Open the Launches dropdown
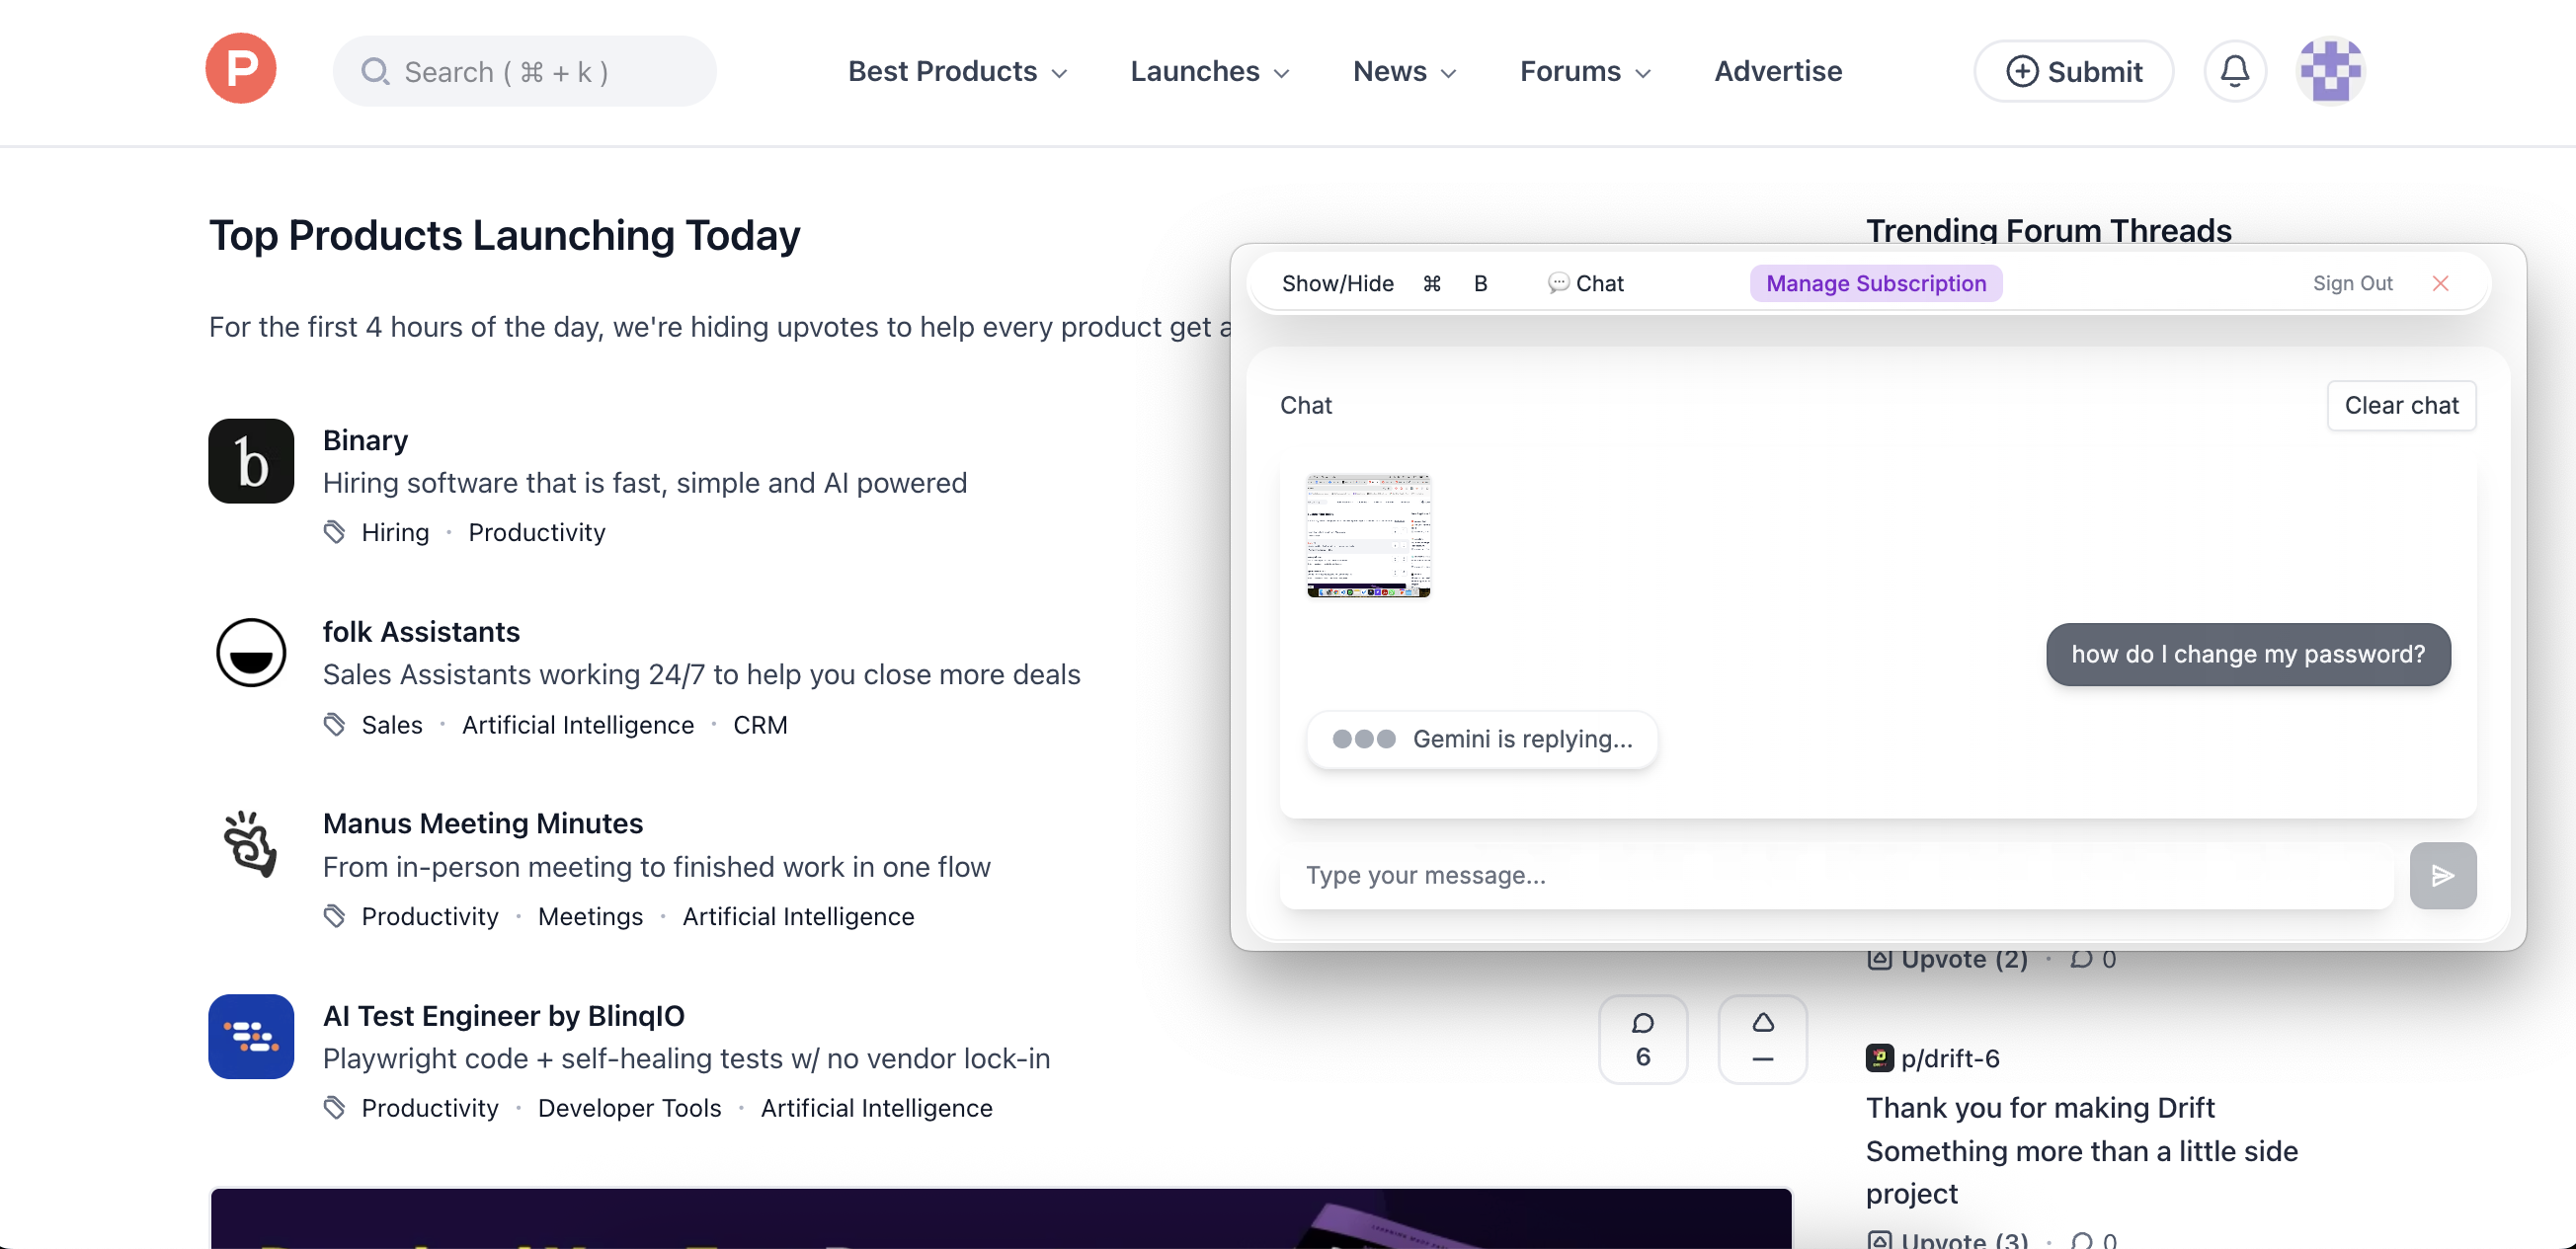The width and height of the screenshot is (2576, 1249). (x=1209, y=71)
